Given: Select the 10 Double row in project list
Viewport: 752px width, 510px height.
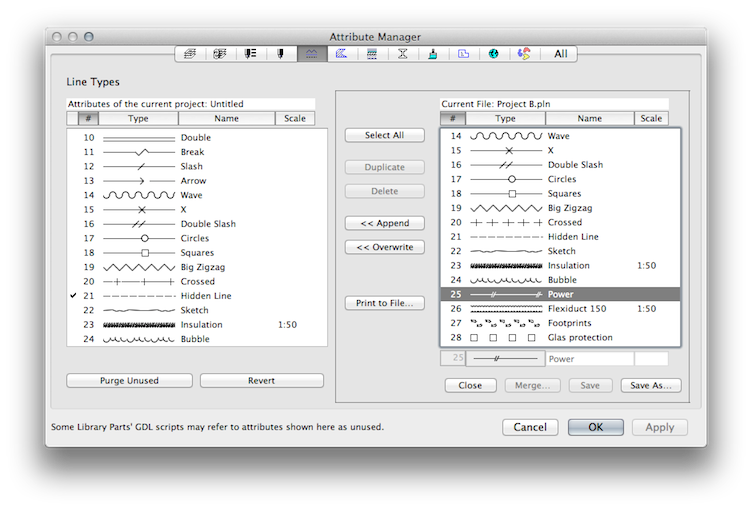Looking at the screenshot, I should (197, 138).
